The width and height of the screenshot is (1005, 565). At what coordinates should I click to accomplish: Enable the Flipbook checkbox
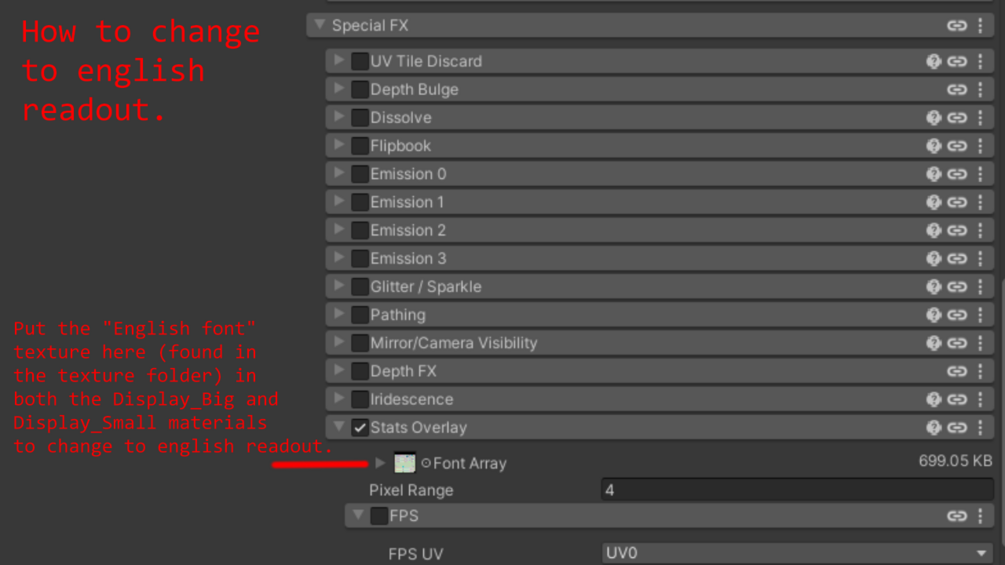360,146
